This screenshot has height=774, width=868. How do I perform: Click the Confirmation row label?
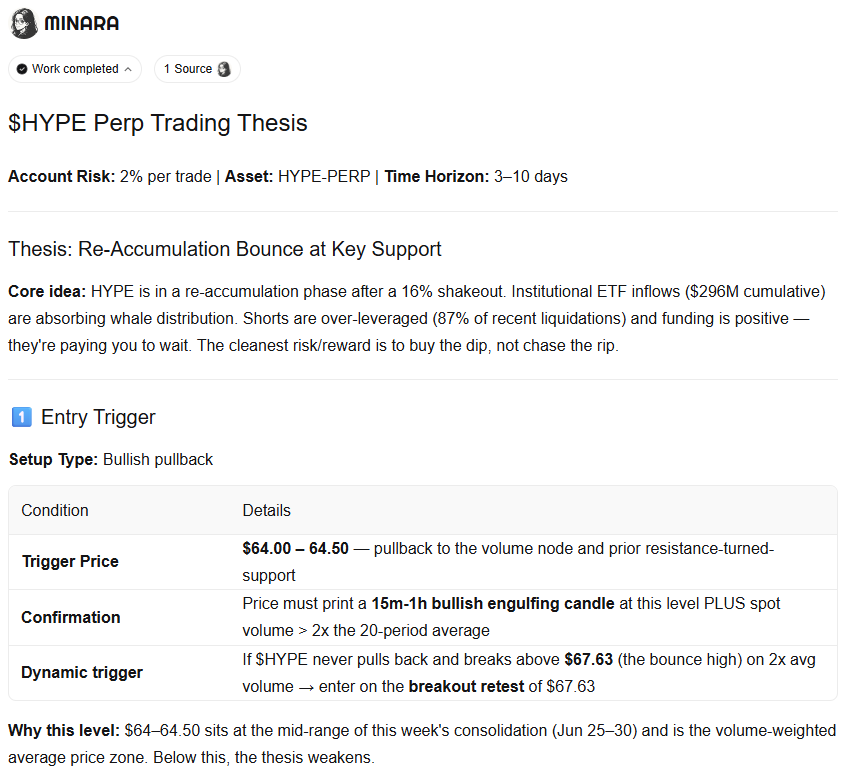[70, 617]
